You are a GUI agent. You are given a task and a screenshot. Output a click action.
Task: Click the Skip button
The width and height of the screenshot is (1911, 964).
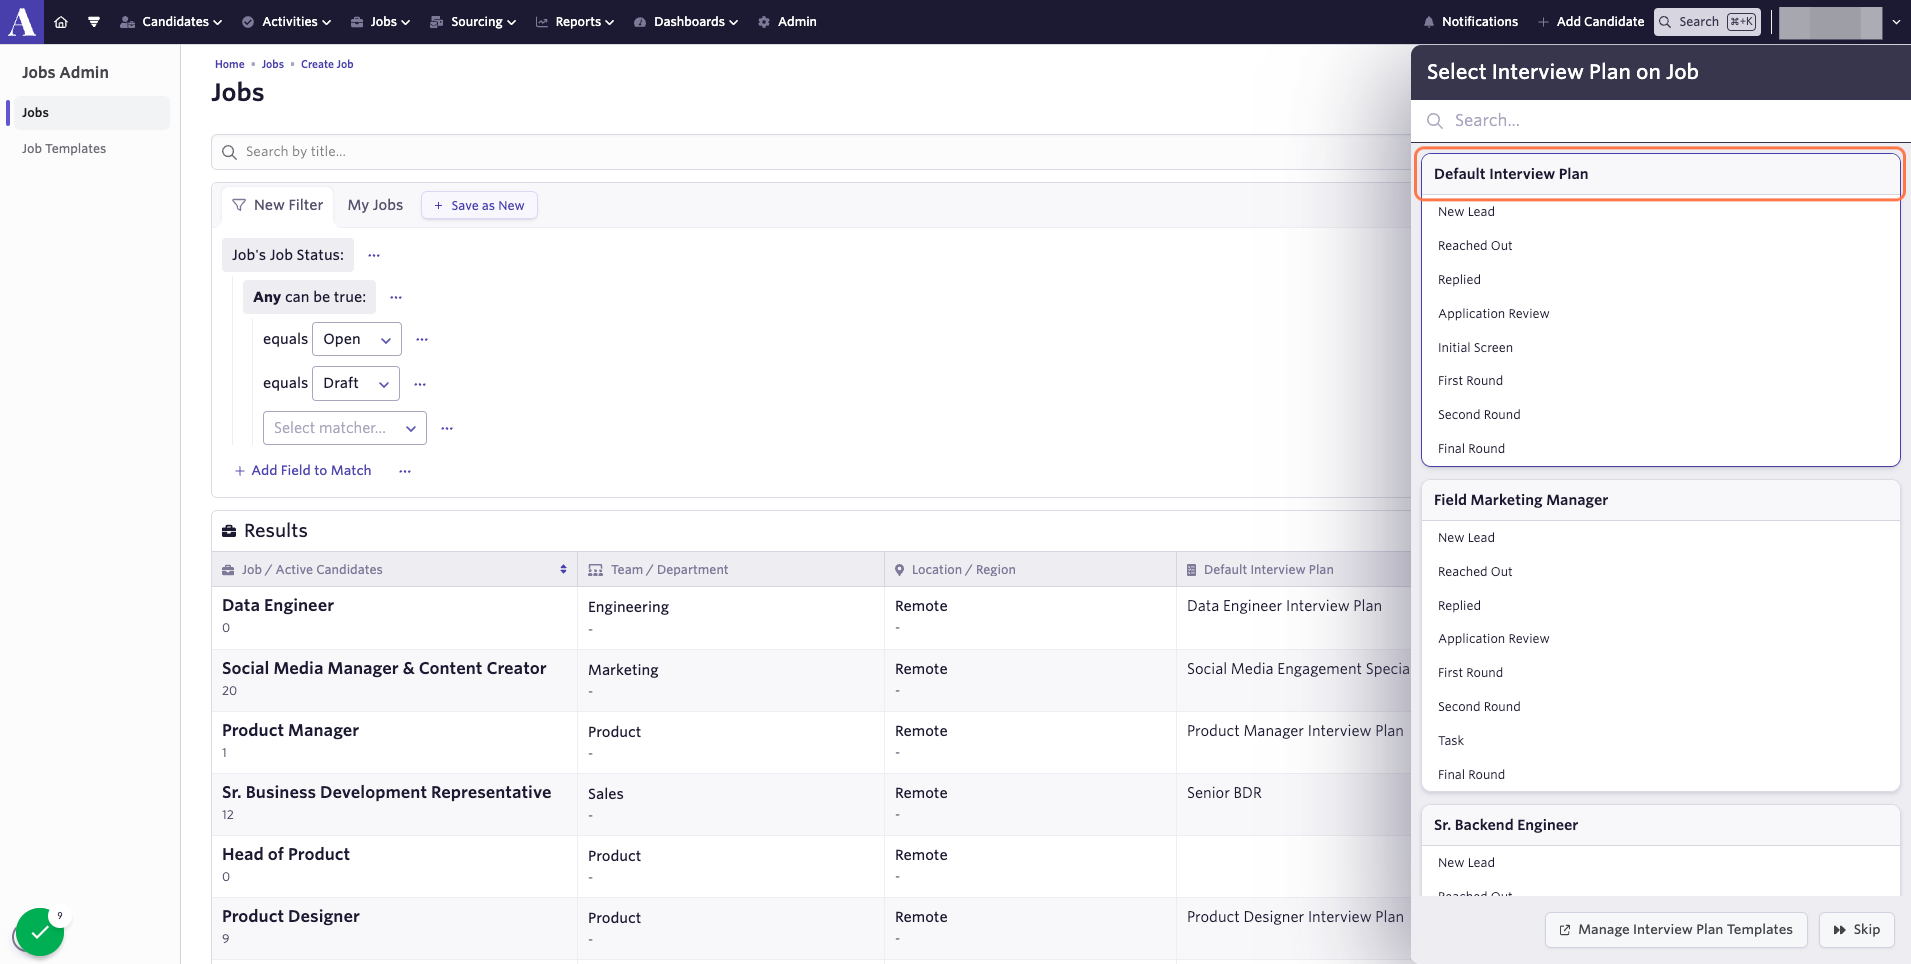coord(1857,930)
